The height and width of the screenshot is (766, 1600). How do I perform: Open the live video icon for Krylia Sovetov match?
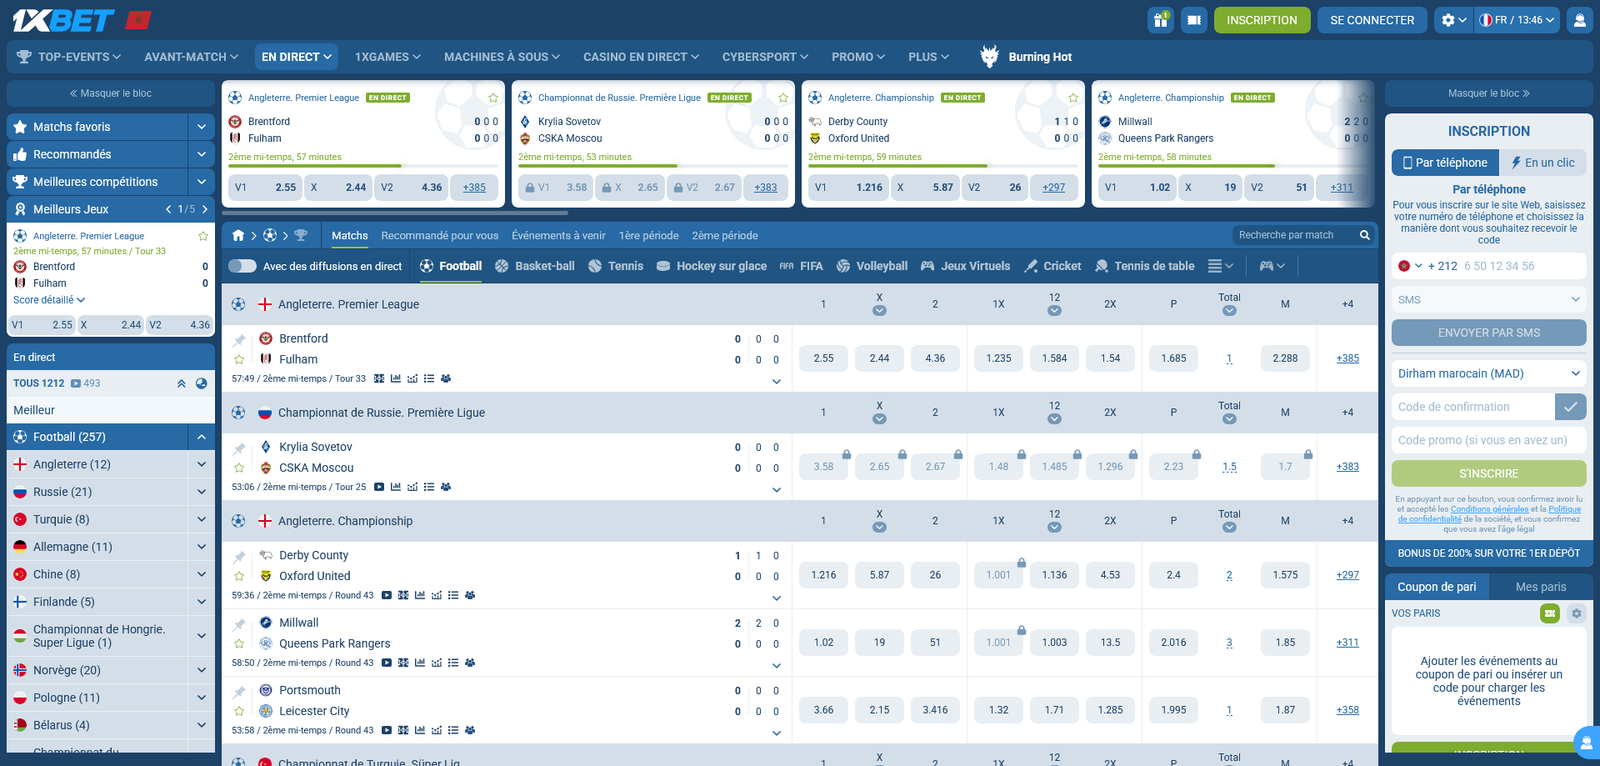[379, 487]
